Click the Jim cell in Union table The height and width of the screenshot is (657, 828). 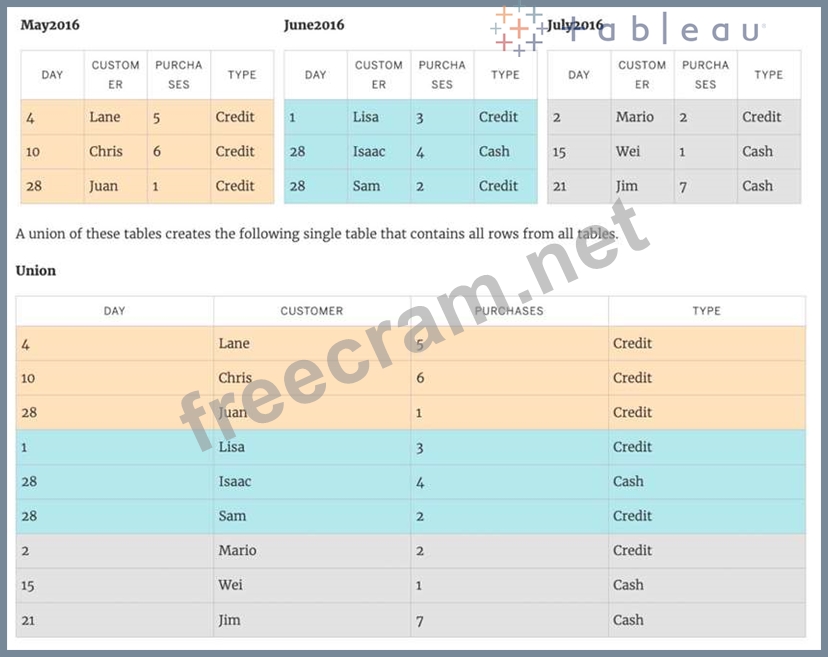(x=230, y=620)
